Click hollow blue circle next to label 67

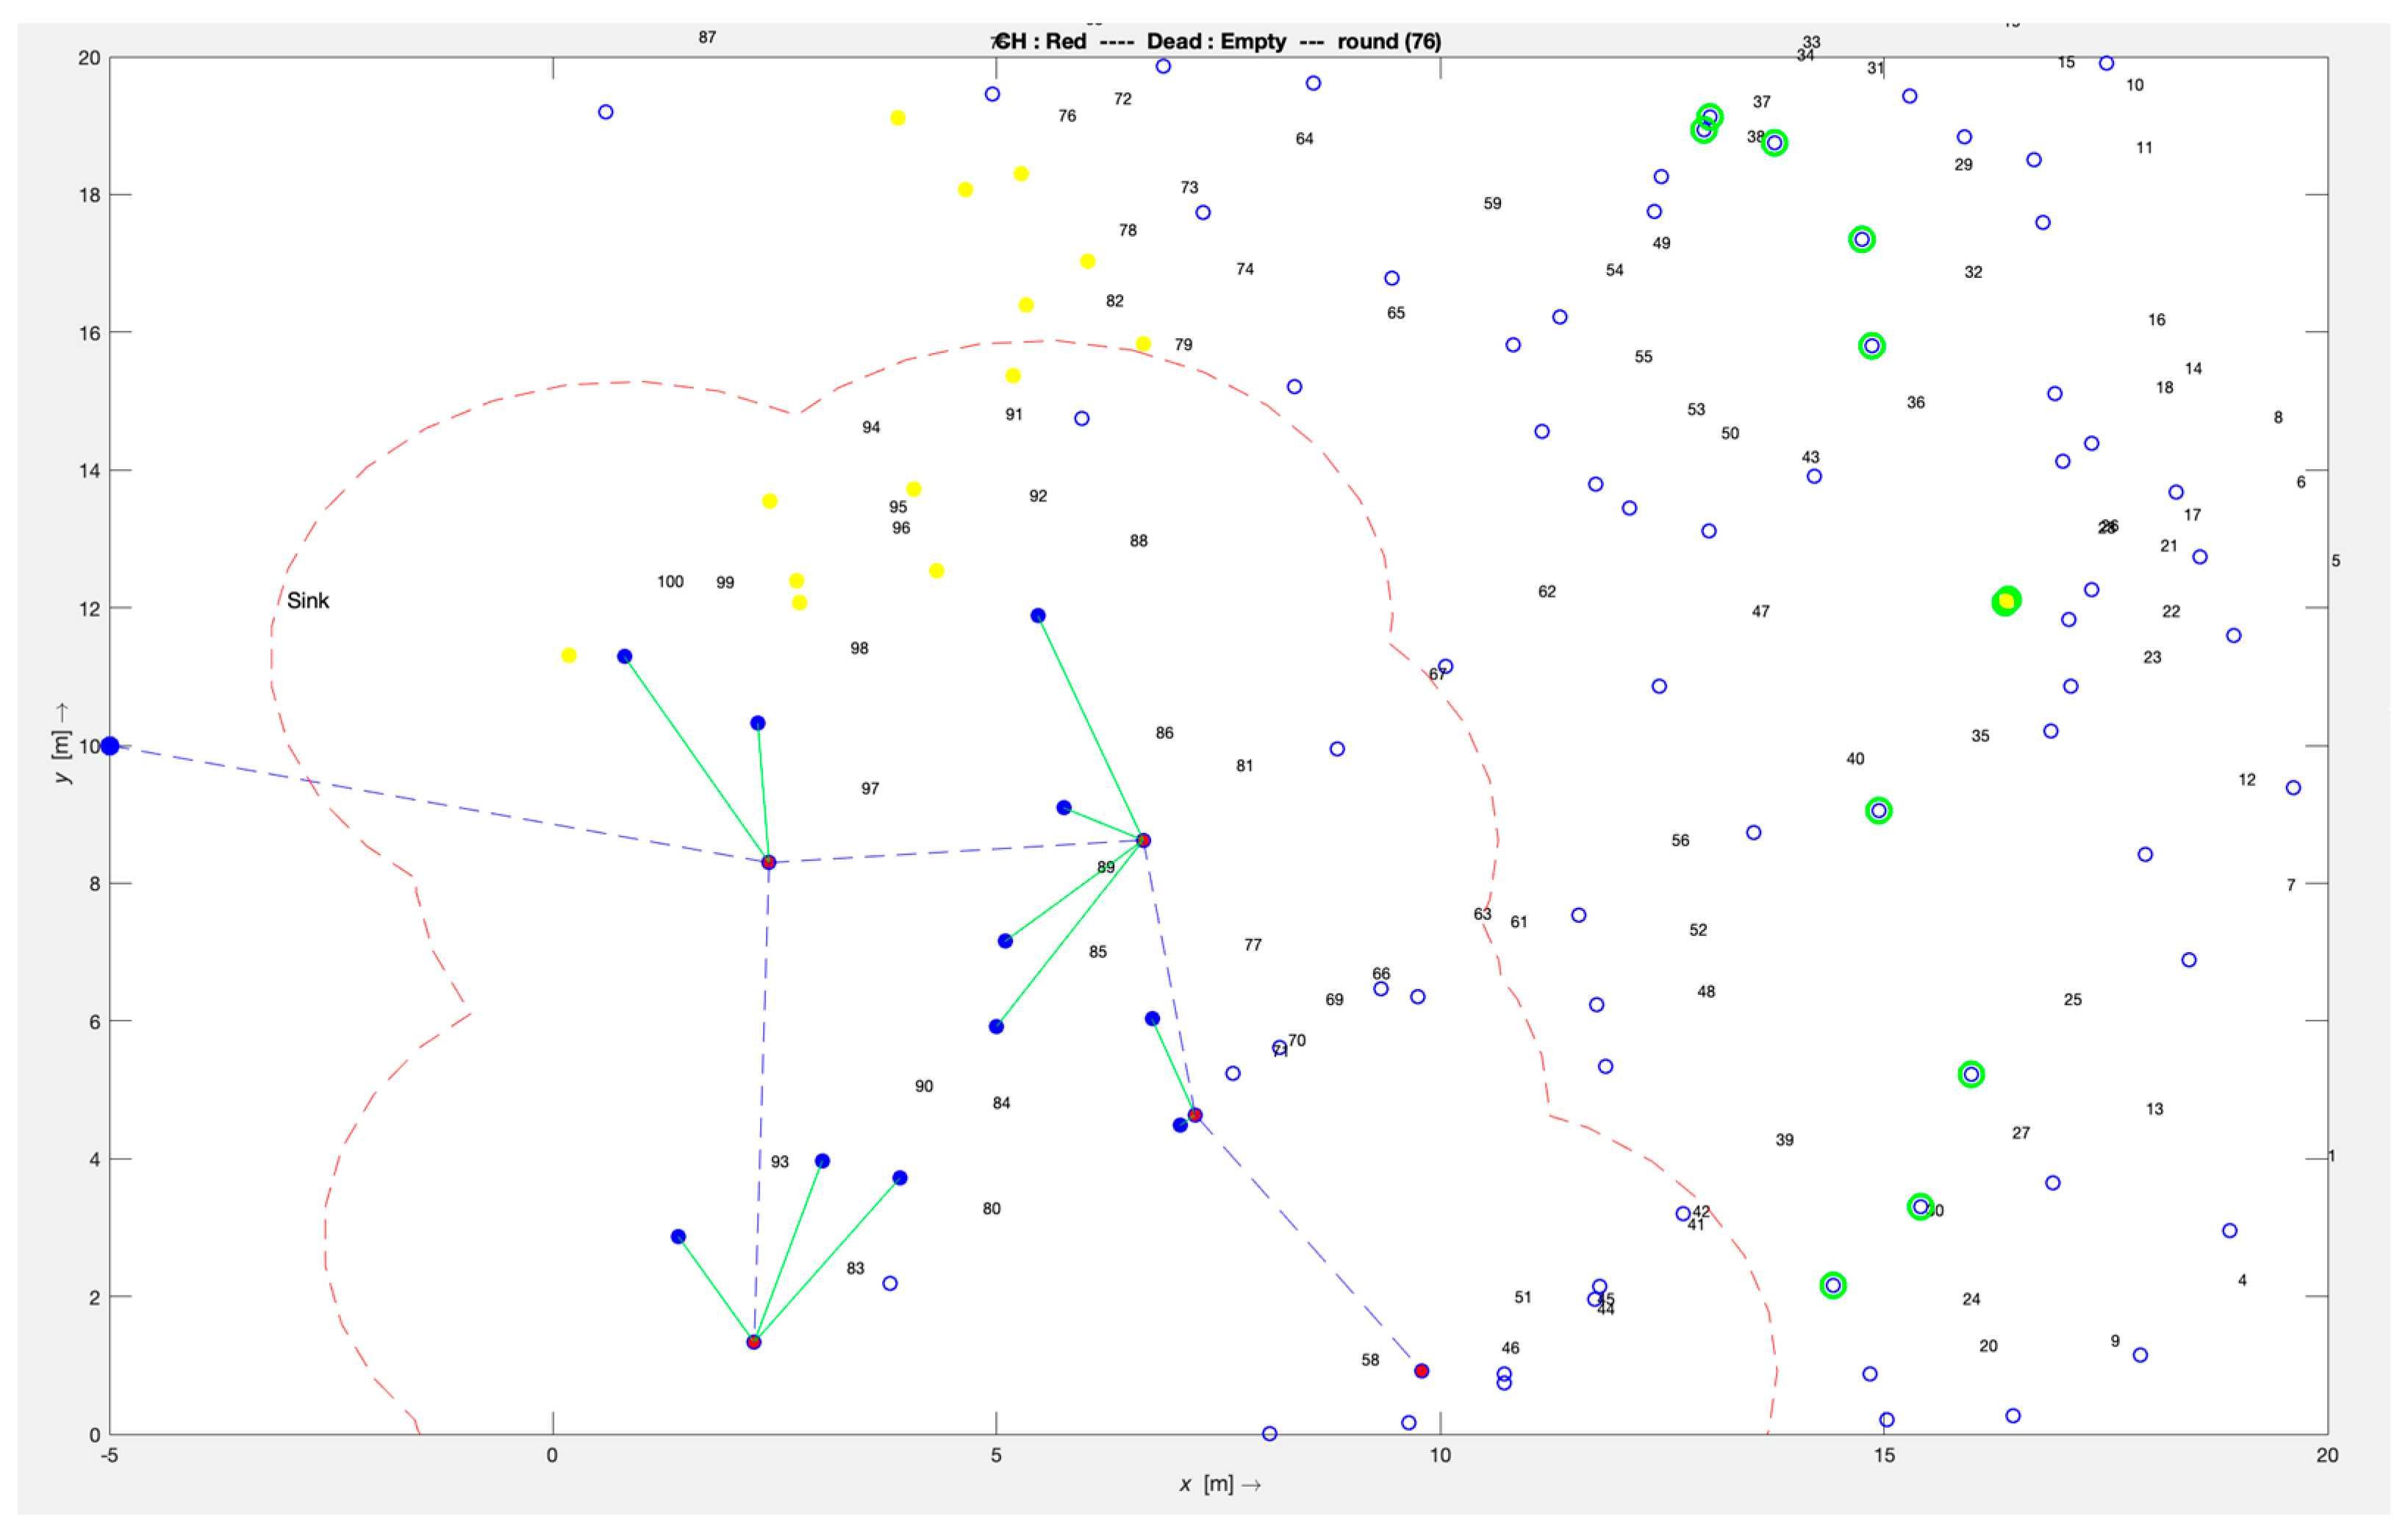click(1445, 666)
